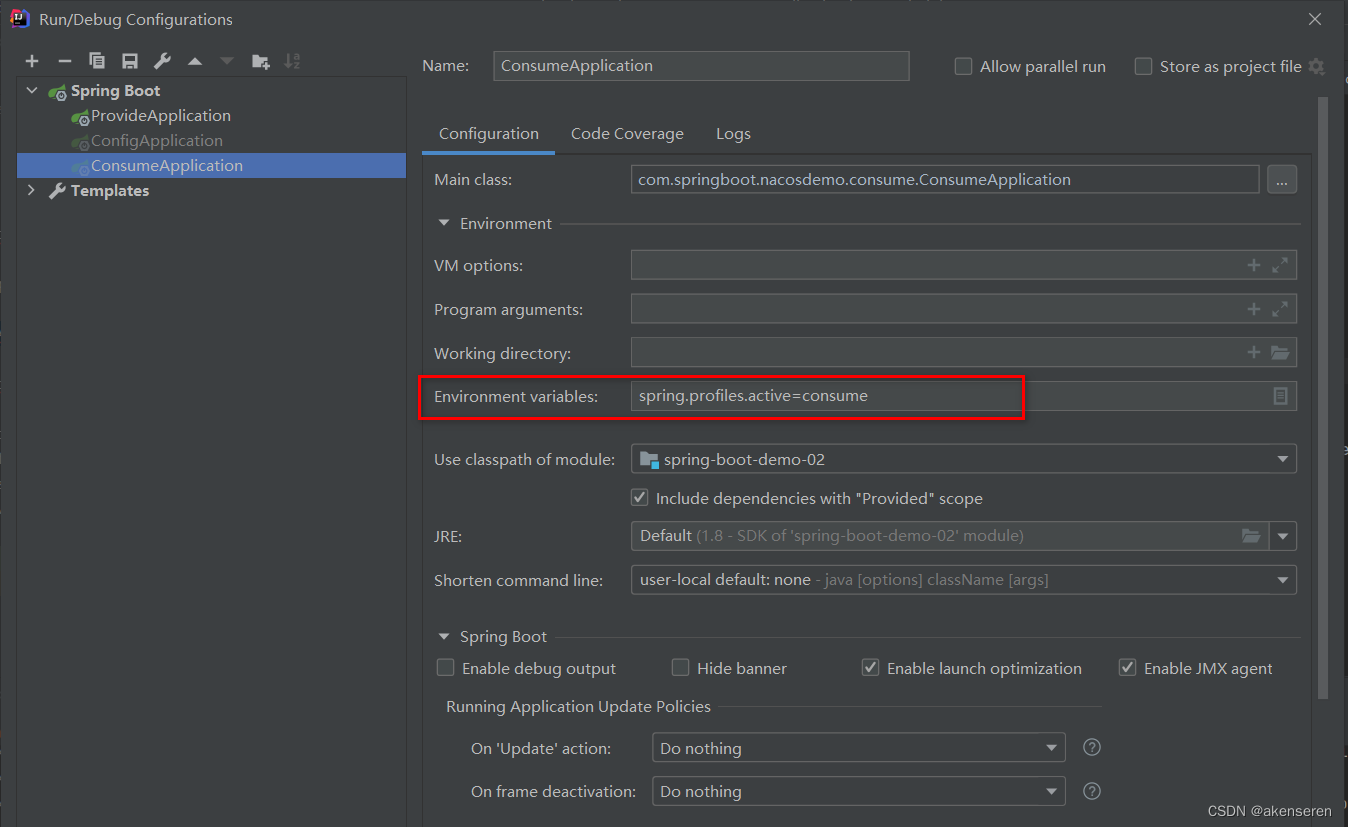Click the vertical scrollbar in settings panel
This screenshot has height=827, width=1348.
click(x=1323, y=397)
